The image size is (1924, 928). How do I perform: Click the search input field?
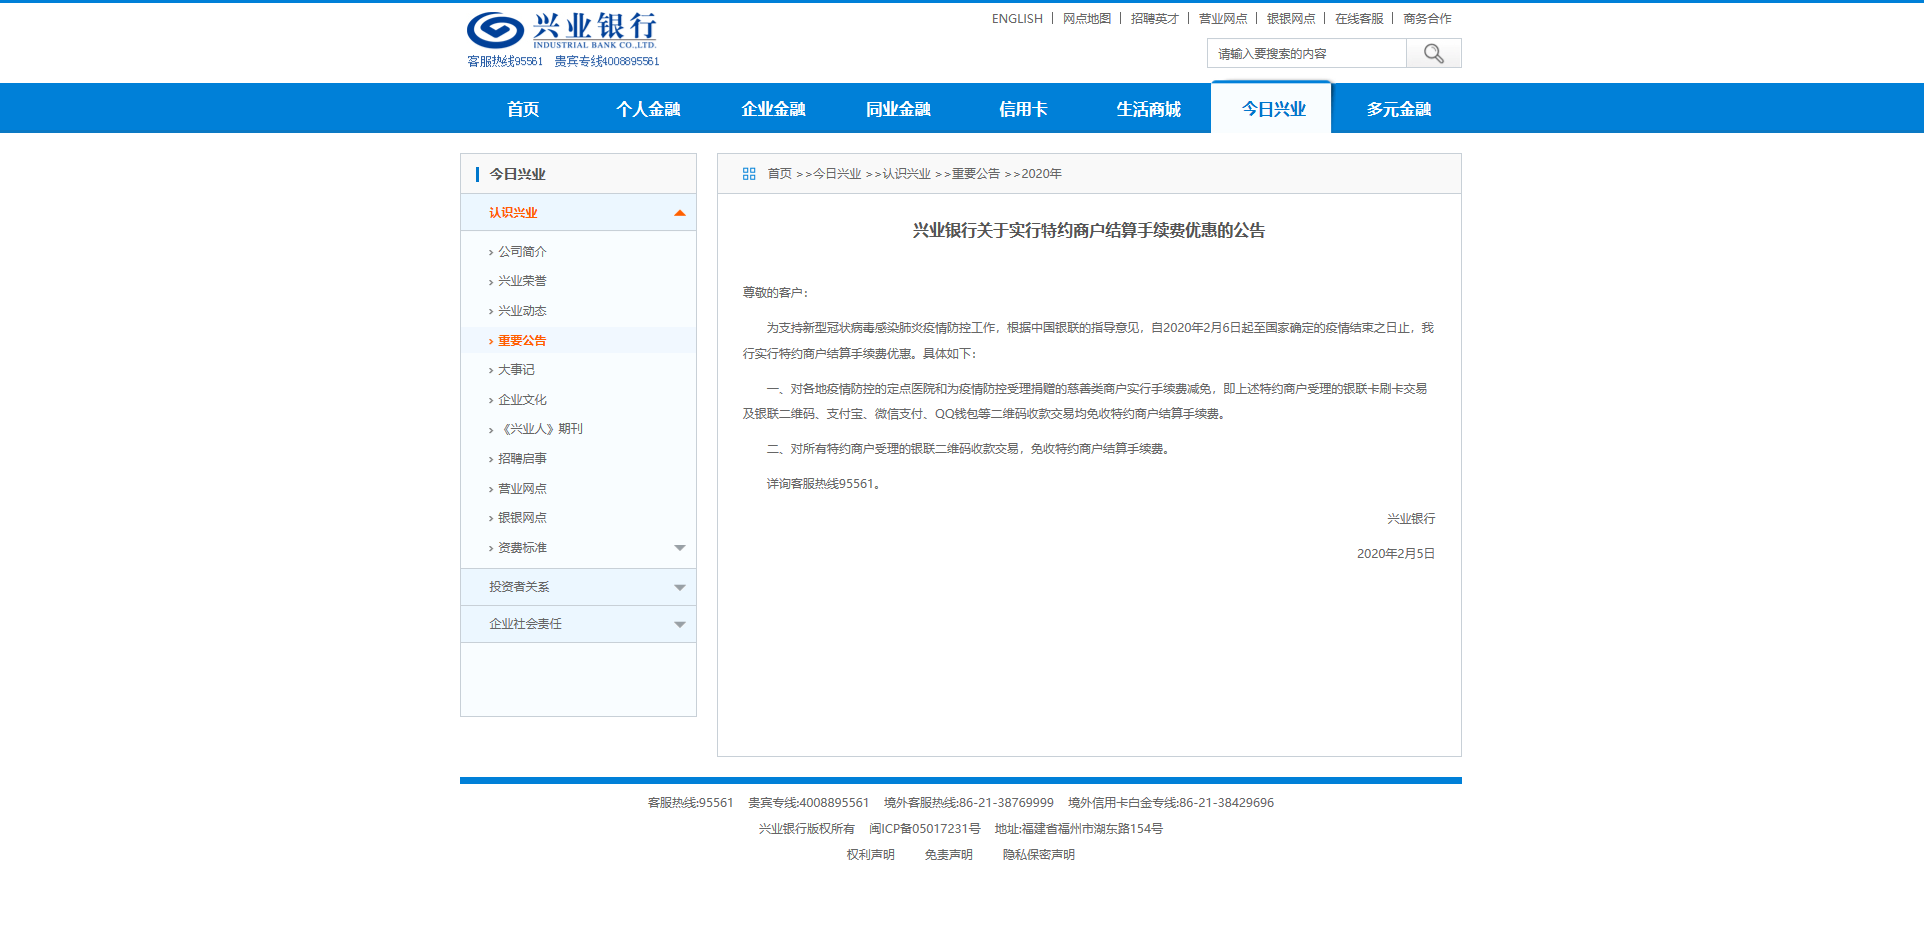[x=1306, y=53]
